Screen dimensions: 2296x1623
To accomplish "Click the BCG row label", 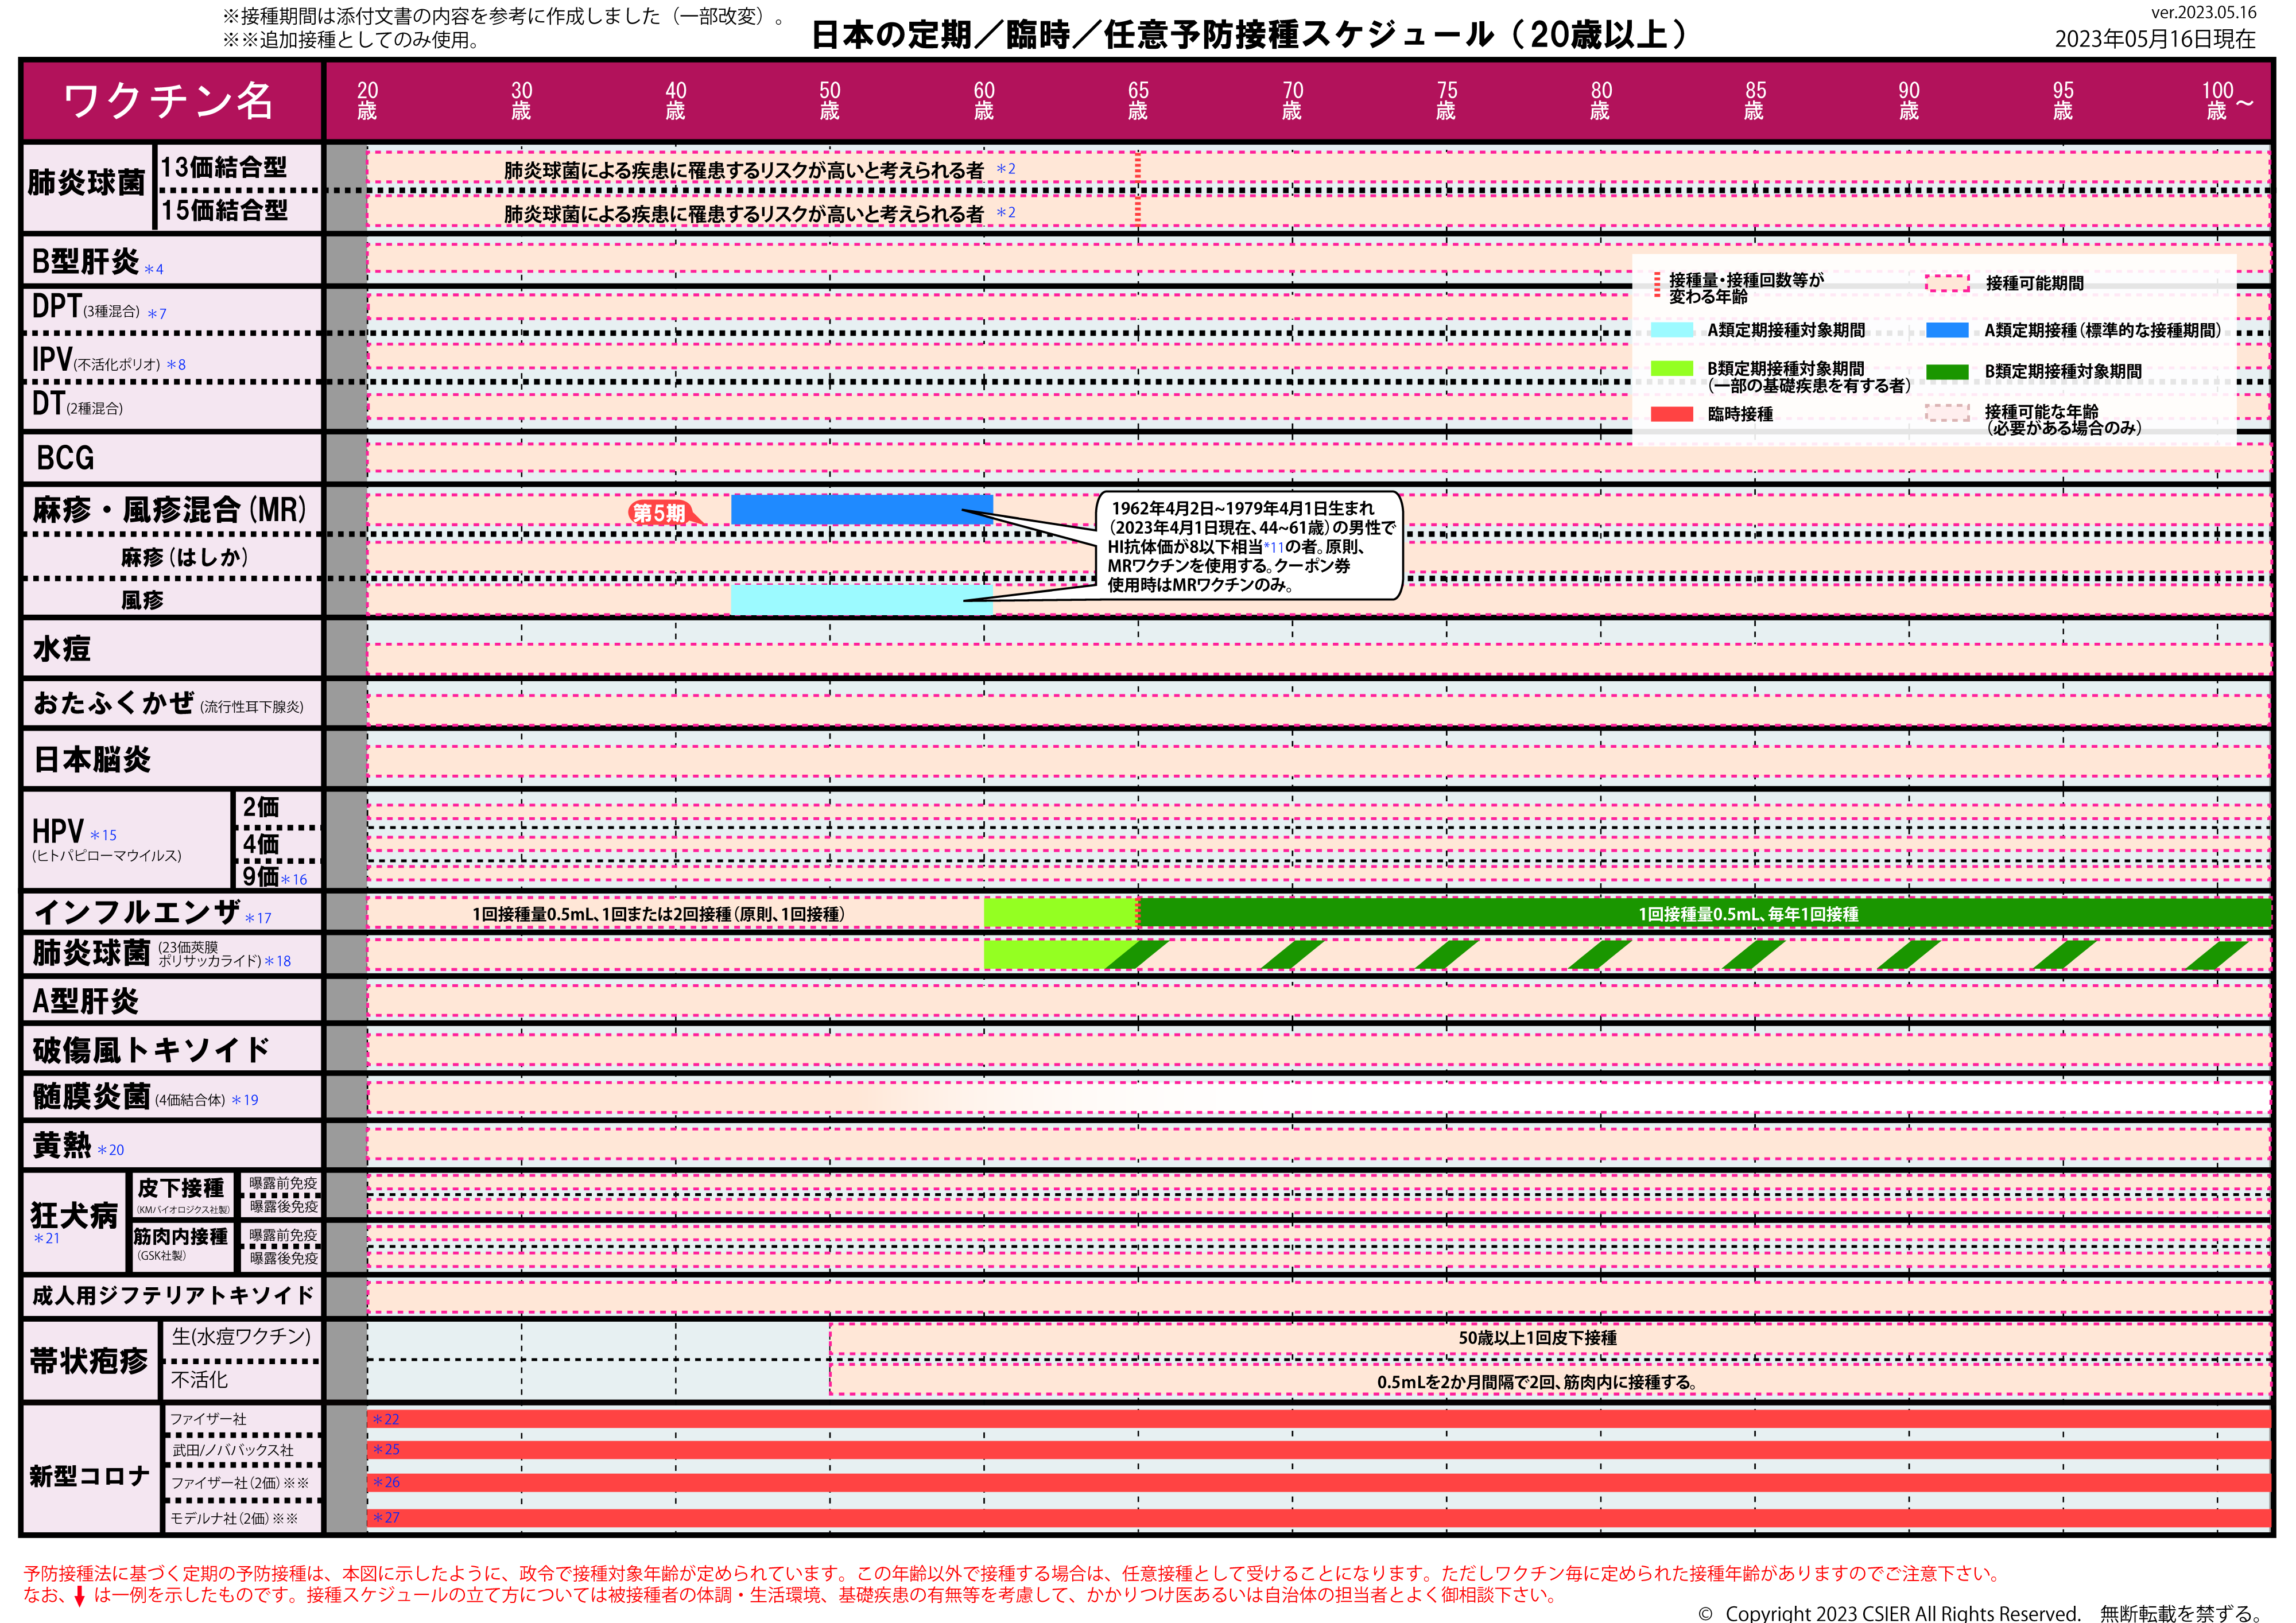I will point(65,458).
